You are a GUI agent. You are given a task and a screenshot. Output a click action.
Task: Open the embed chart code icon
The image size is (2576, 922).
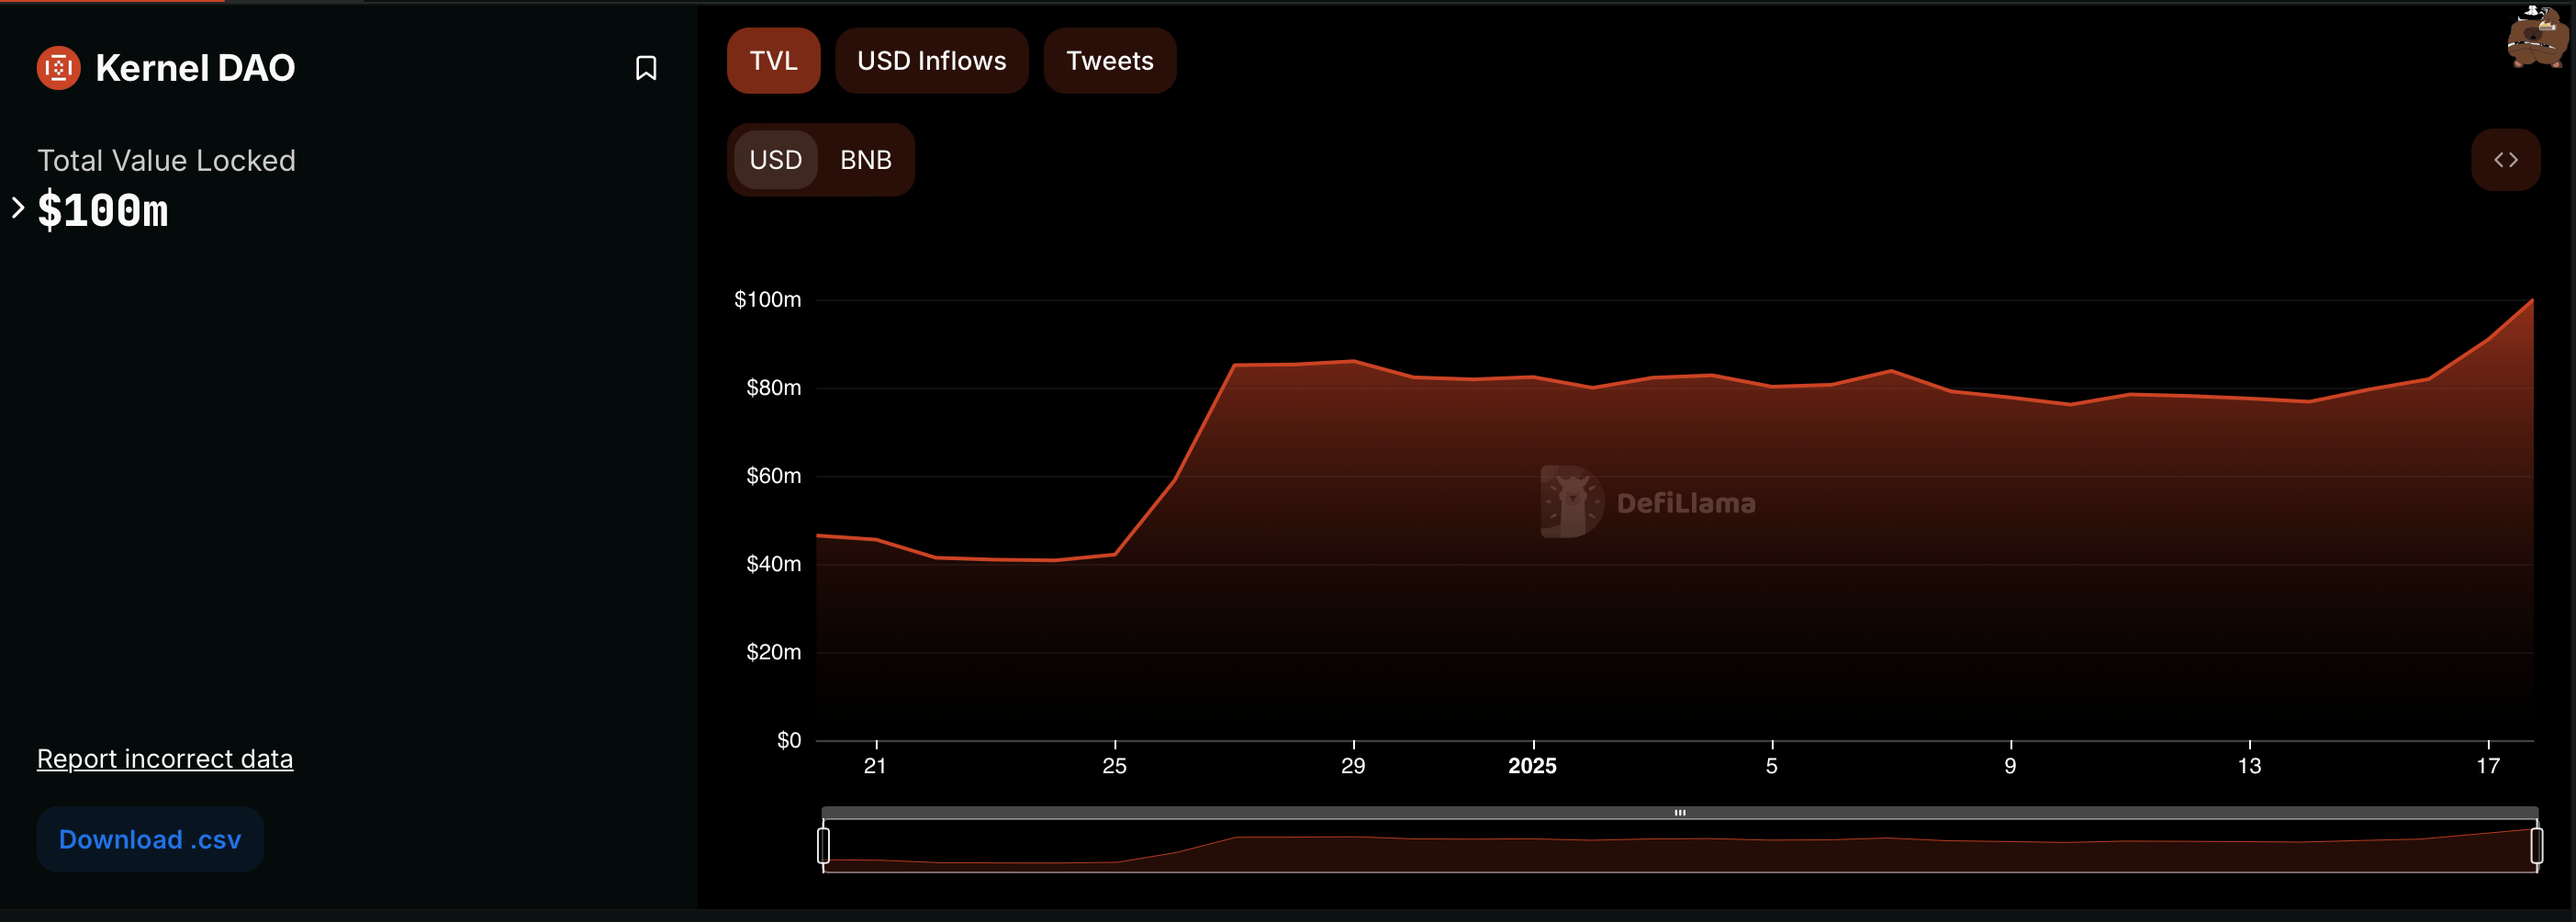click(x=2505, y=160)
